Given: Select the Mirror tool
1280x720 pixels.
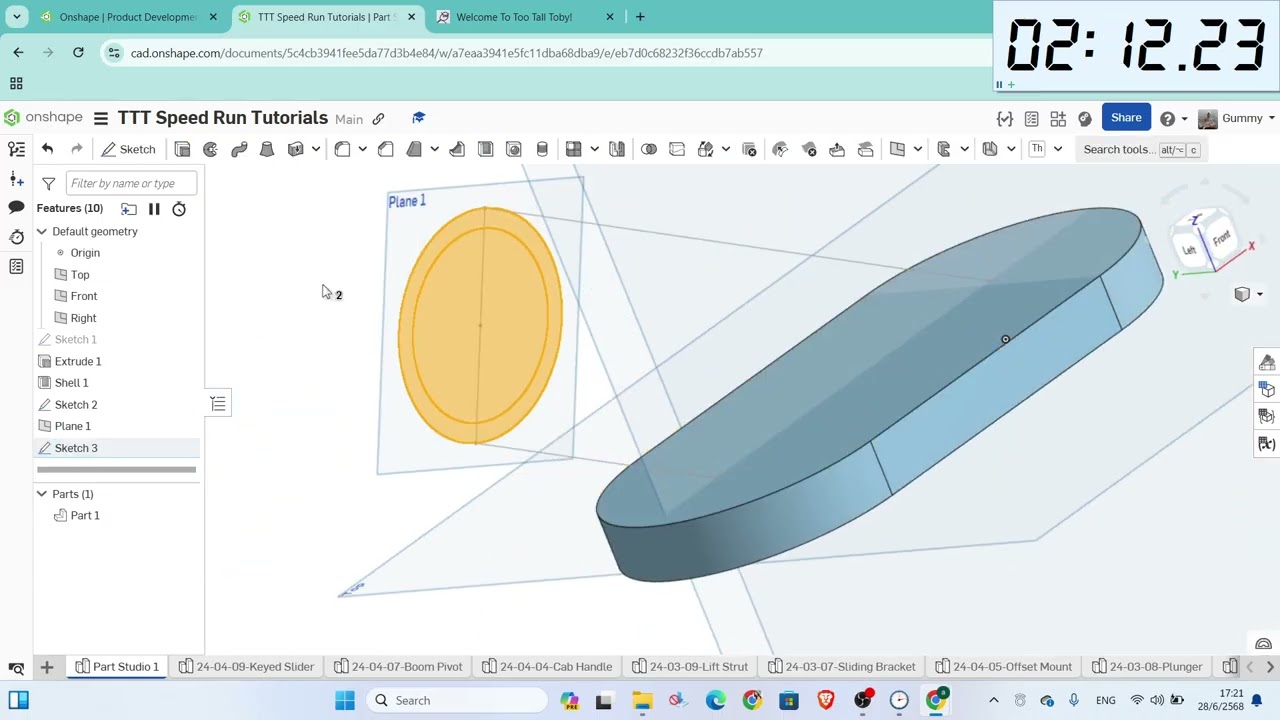Looking at the screenshot, I should tap(617, 149).
